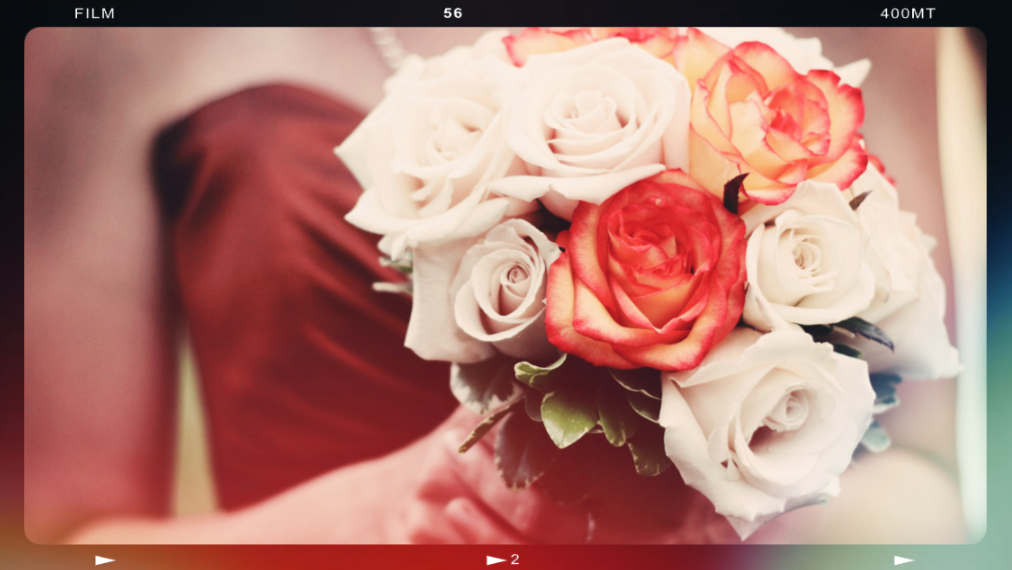Click the red dress bodice
The height and width of the screenshot is (570, 1012).
click(x=290, y=280)
